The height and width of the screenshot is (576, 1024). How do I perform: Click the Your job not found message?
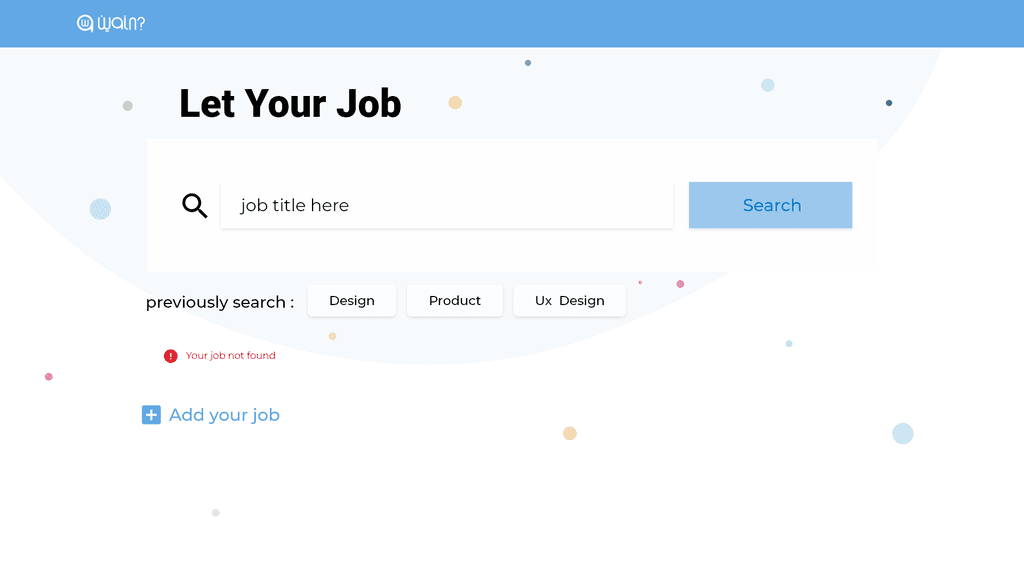[231, 355]
